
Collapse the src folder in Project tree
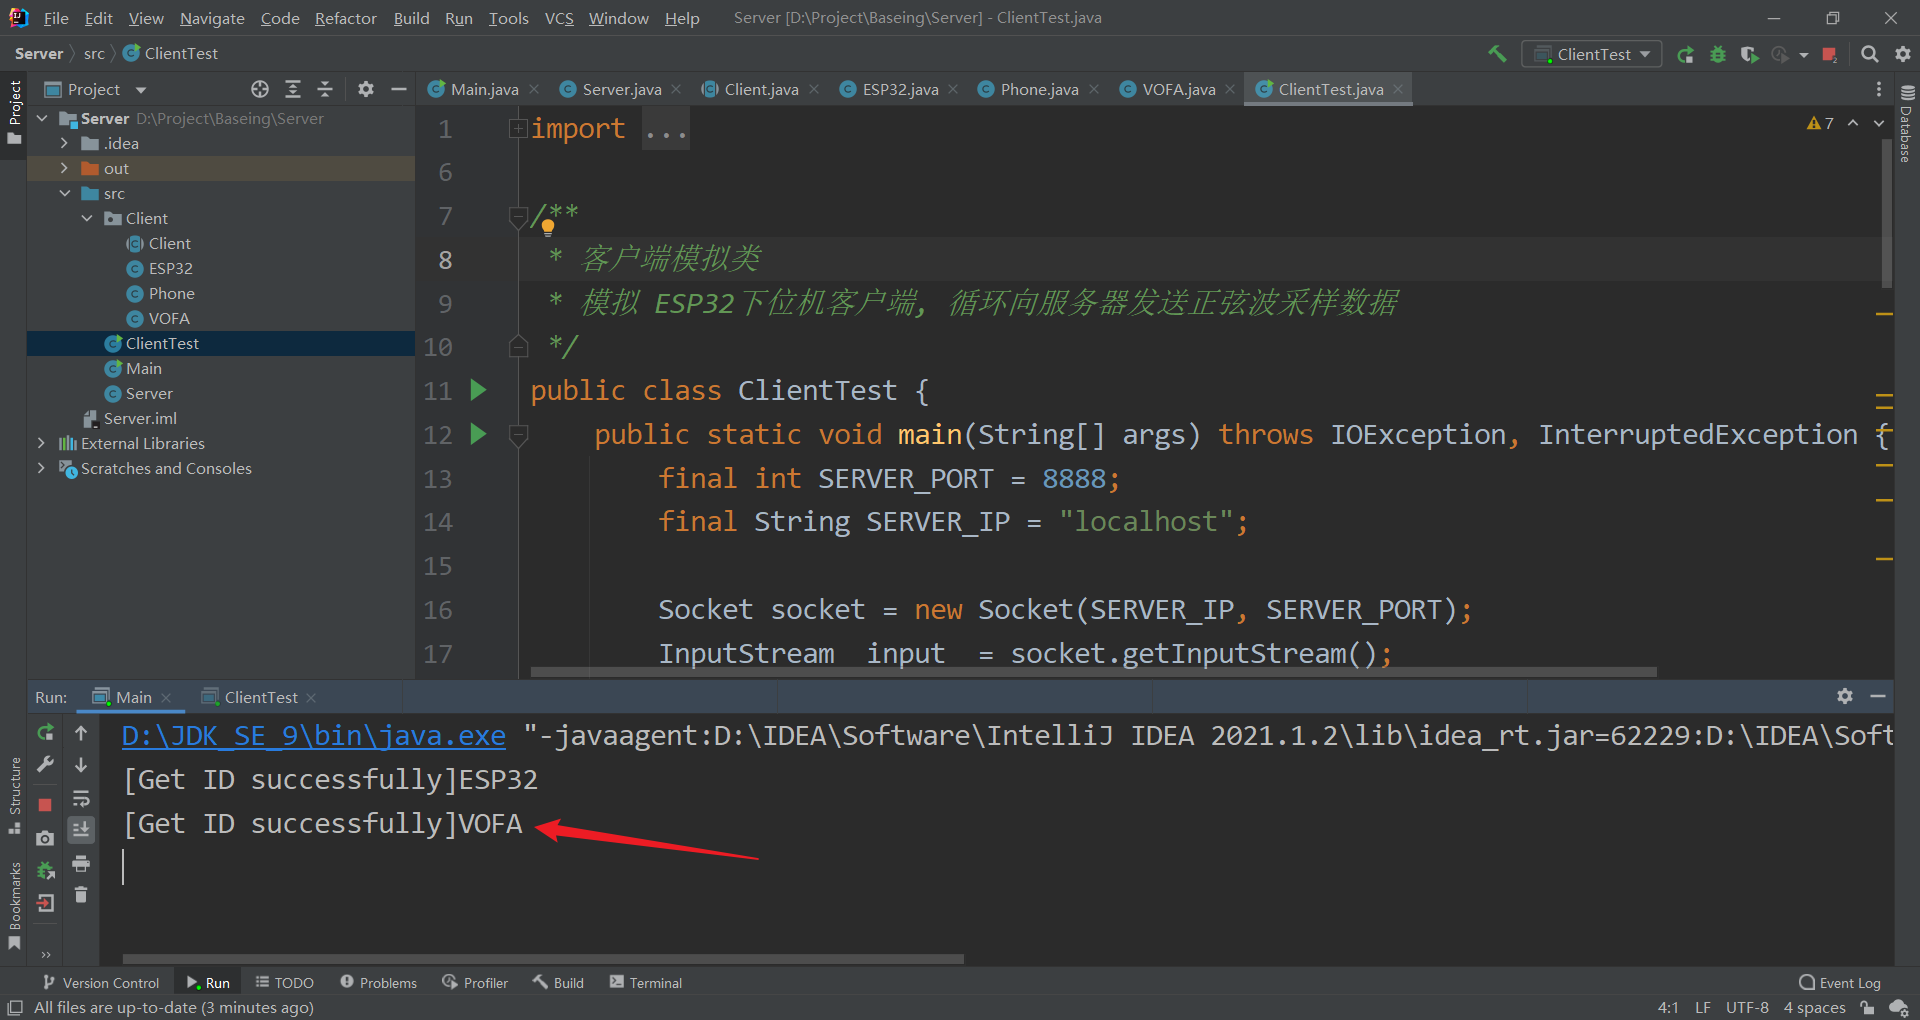[x=66, y=193]
